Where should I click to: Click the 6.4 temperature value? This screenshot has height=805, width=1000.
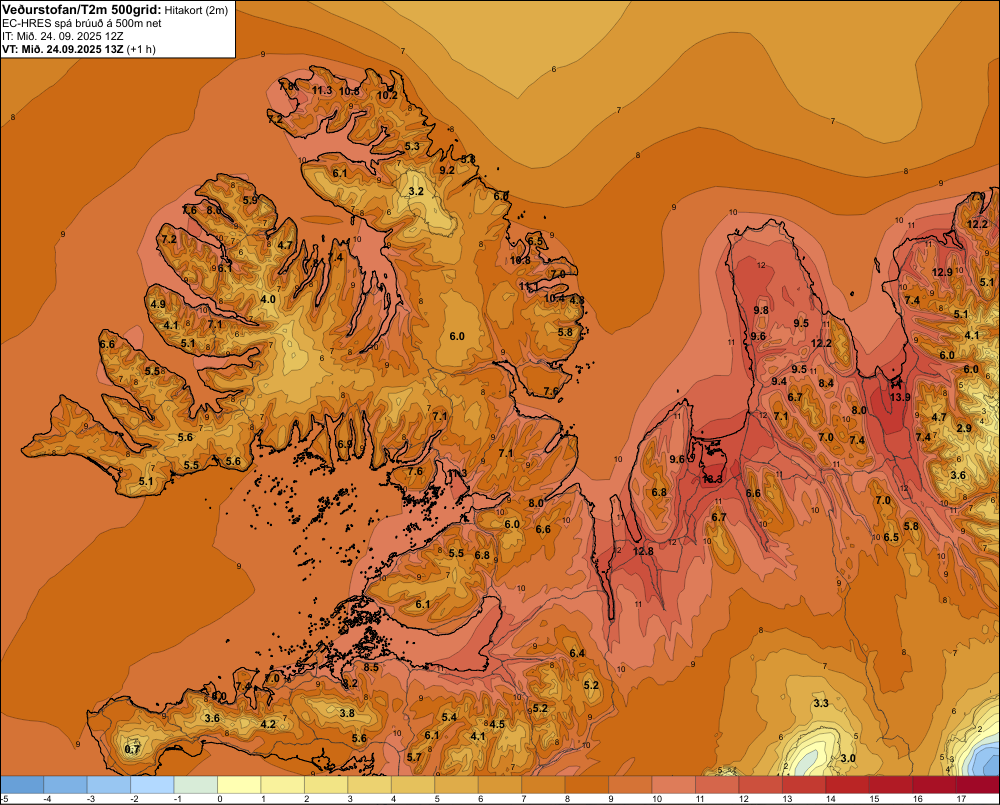577,653
